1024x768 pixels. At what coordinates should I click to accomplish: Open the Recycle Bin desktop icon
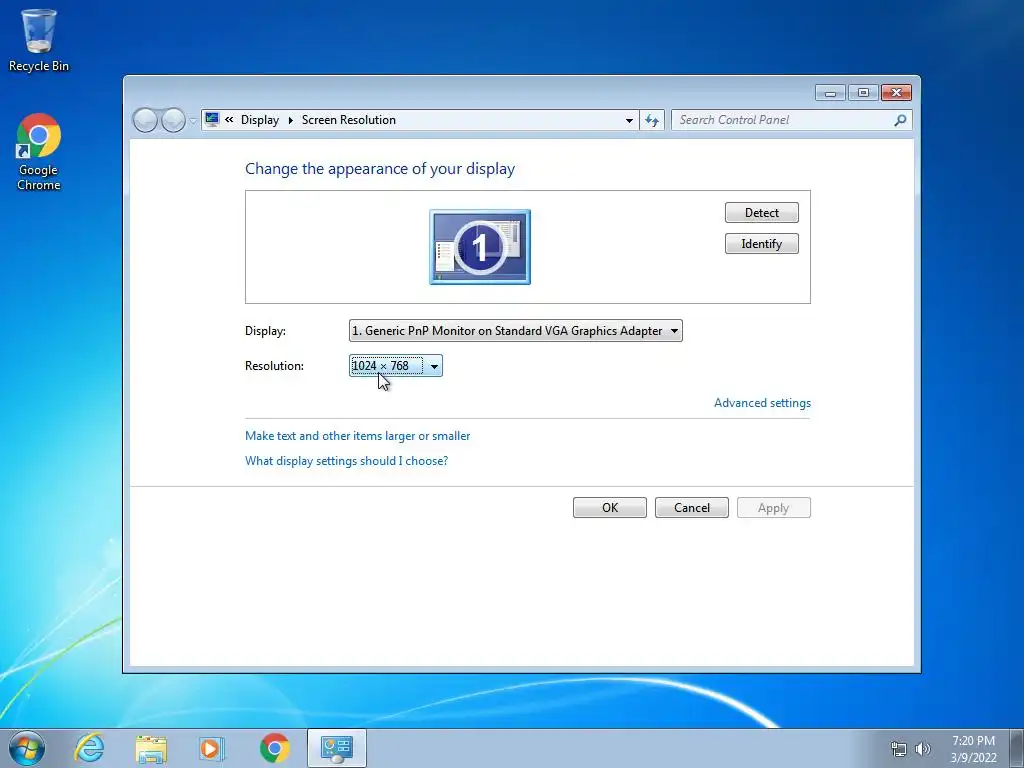coord(39,40)
